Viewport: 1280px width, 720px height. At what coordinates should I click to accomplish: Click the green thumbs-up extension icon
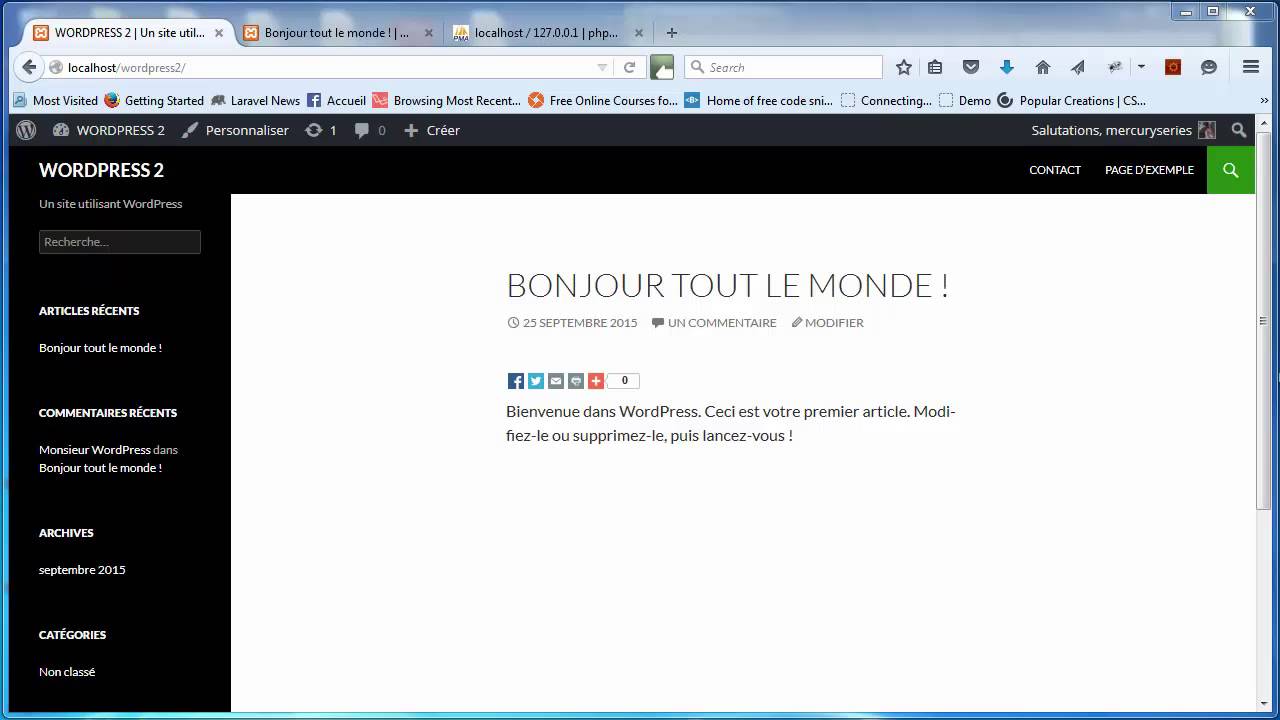pyautogui.click(x=662, y=67)
